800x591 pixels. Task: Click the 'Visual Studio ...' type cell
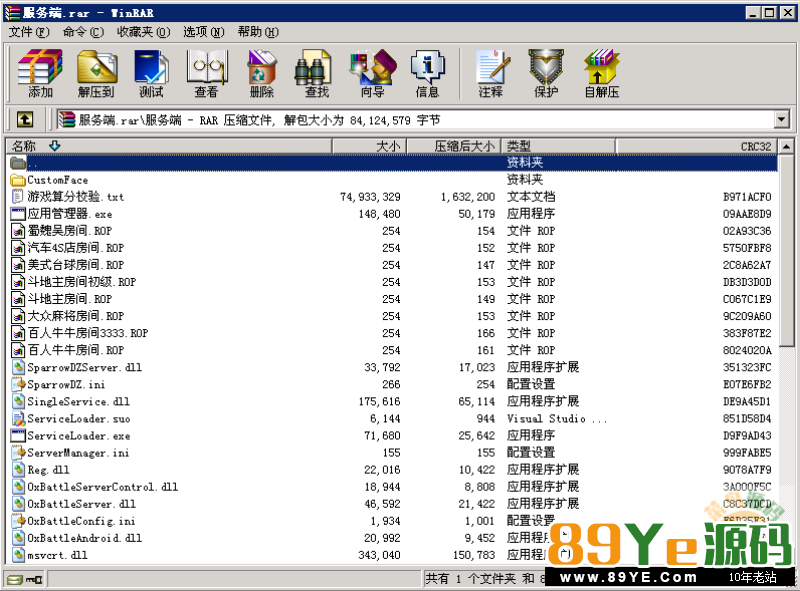tap(557, 418)
